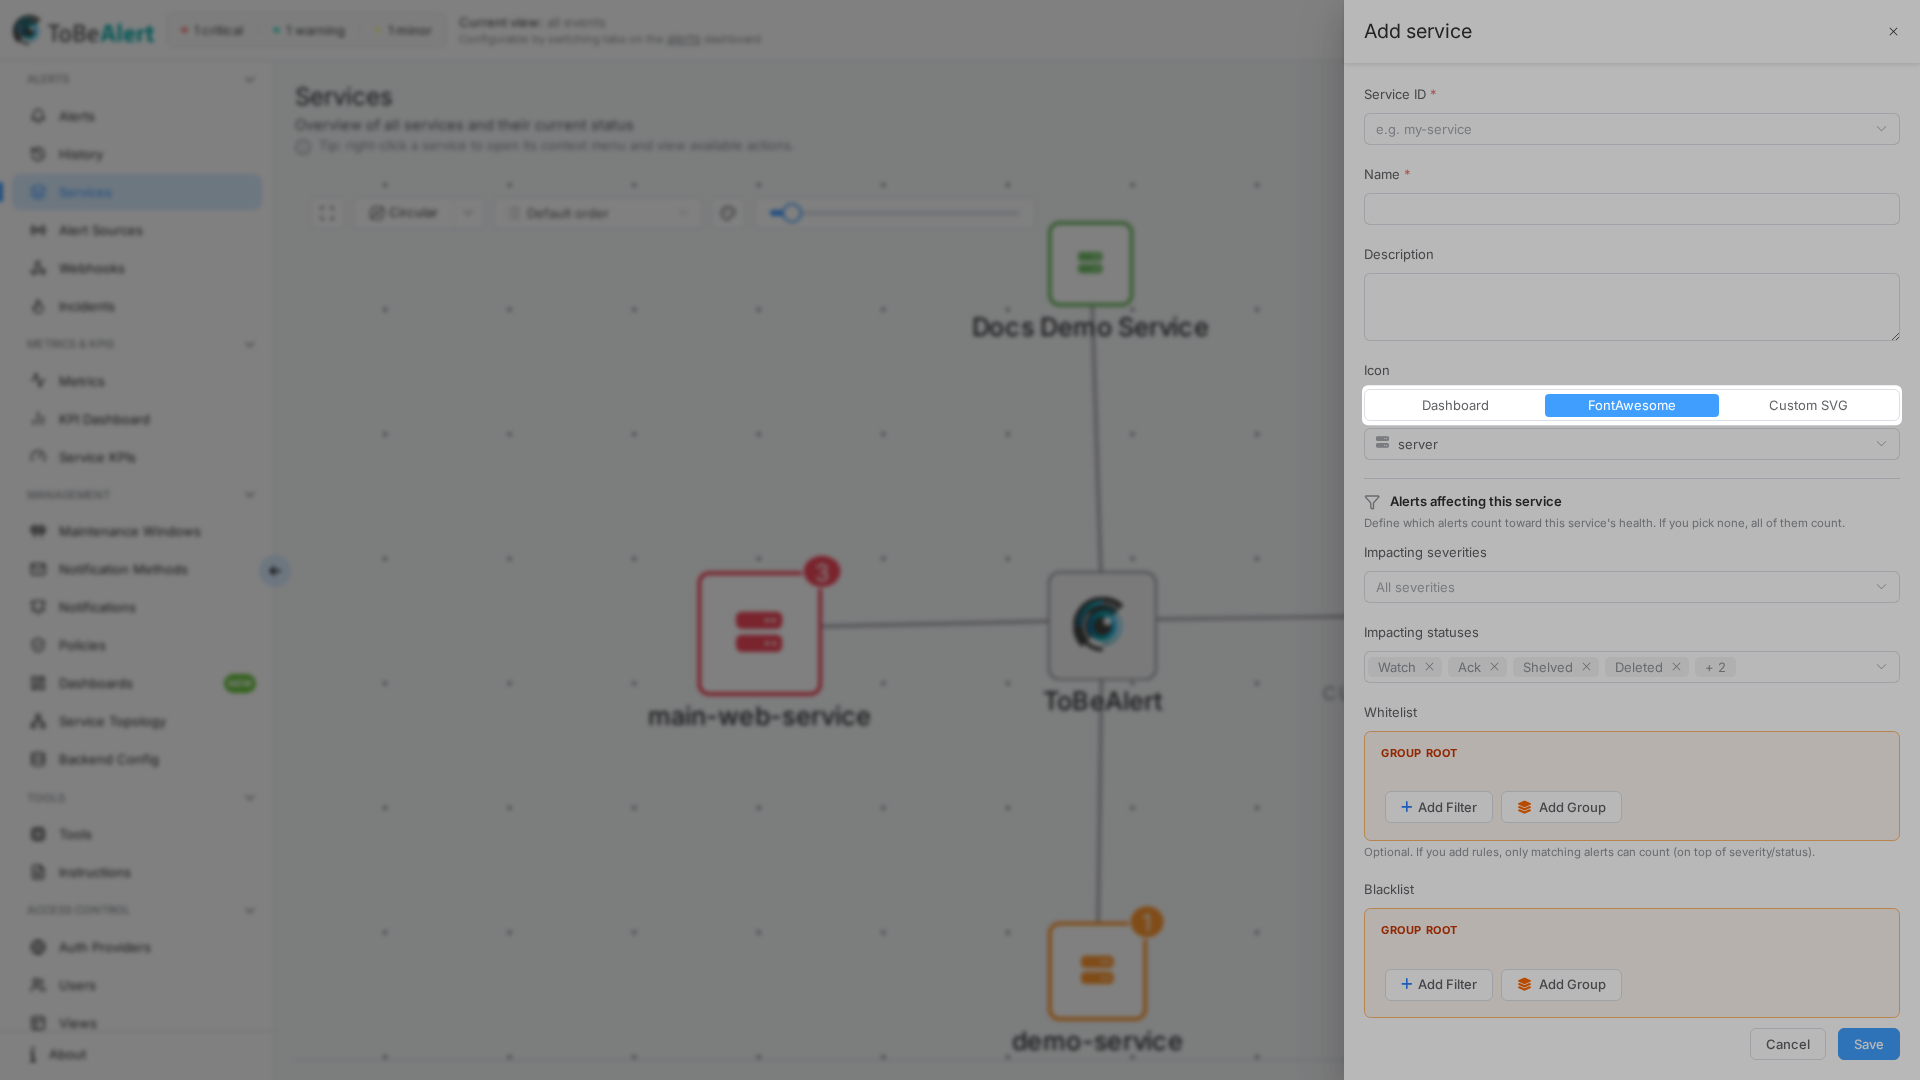Viewport: 1920px width, 1080px height.
Task: Open Incidents sidebar item
Action: pos(137,306)
